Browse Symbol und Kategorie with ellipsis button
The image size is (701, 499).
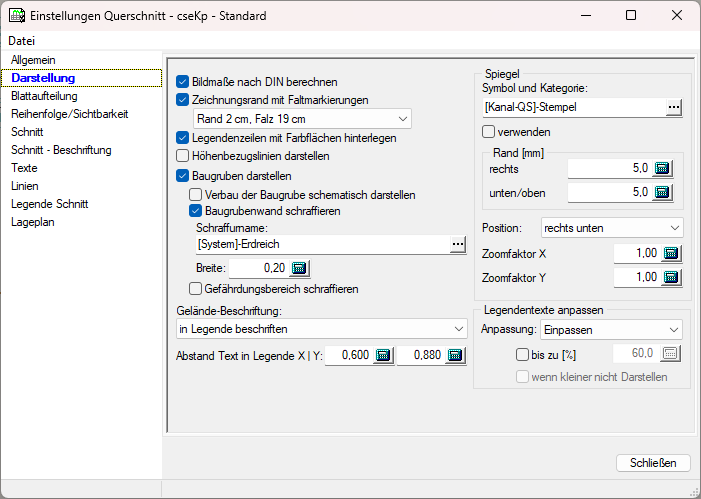tap(673, 107)
